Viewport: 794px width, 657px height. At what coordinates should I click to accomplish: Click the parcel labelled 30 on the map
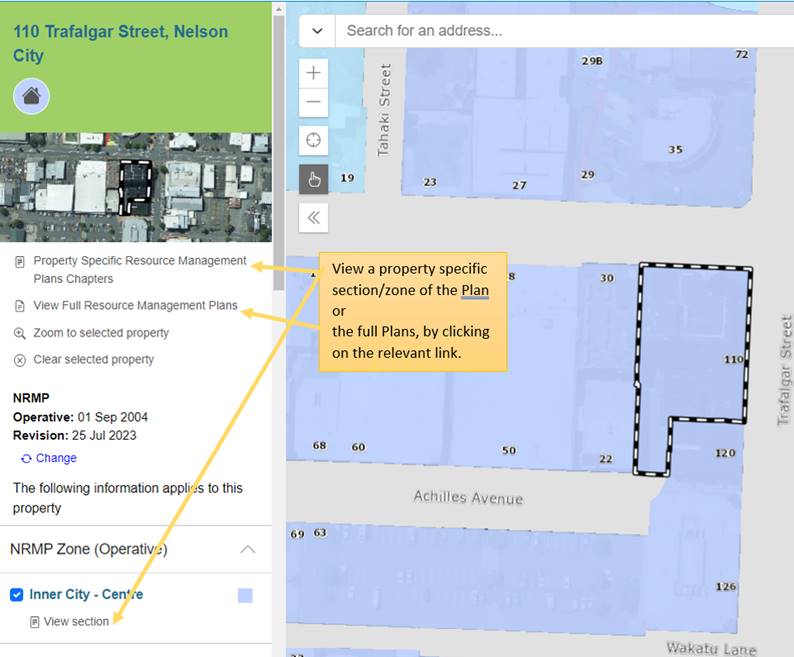point(607,278)
